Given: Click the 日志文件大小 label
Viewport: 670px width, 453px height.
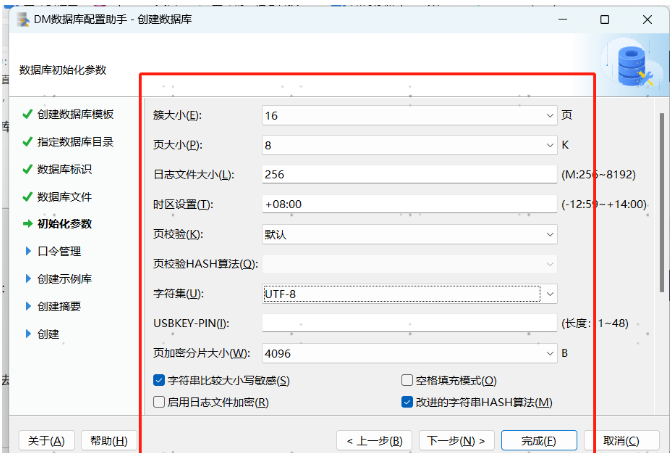Looking at the screenshot, I should coord(194,175).
